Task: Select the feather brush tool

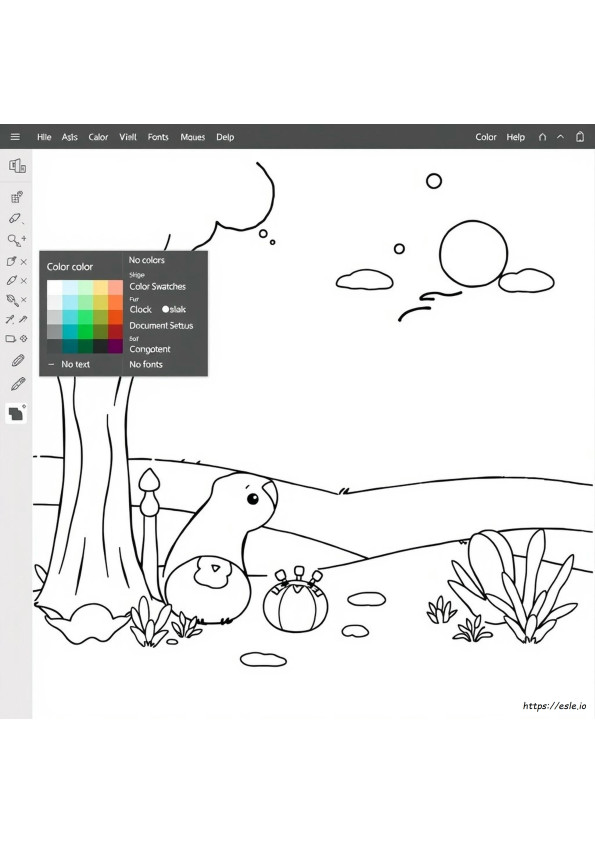Action: 11,300
